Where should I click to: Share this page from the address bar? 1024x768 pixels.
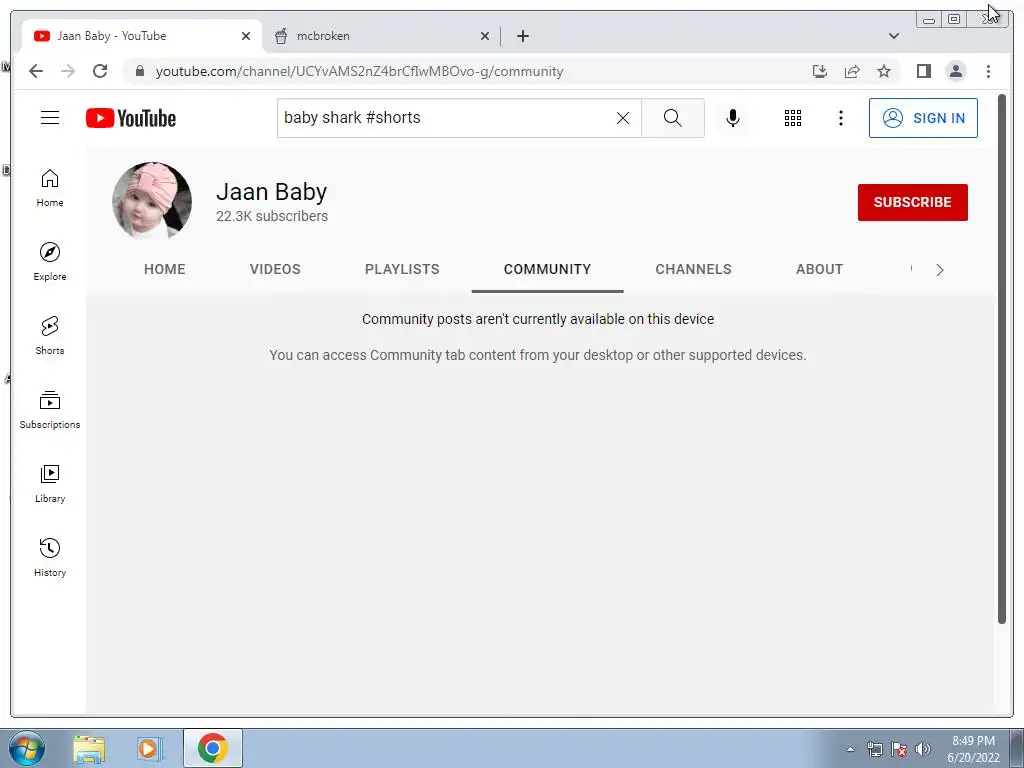[852, 71]
